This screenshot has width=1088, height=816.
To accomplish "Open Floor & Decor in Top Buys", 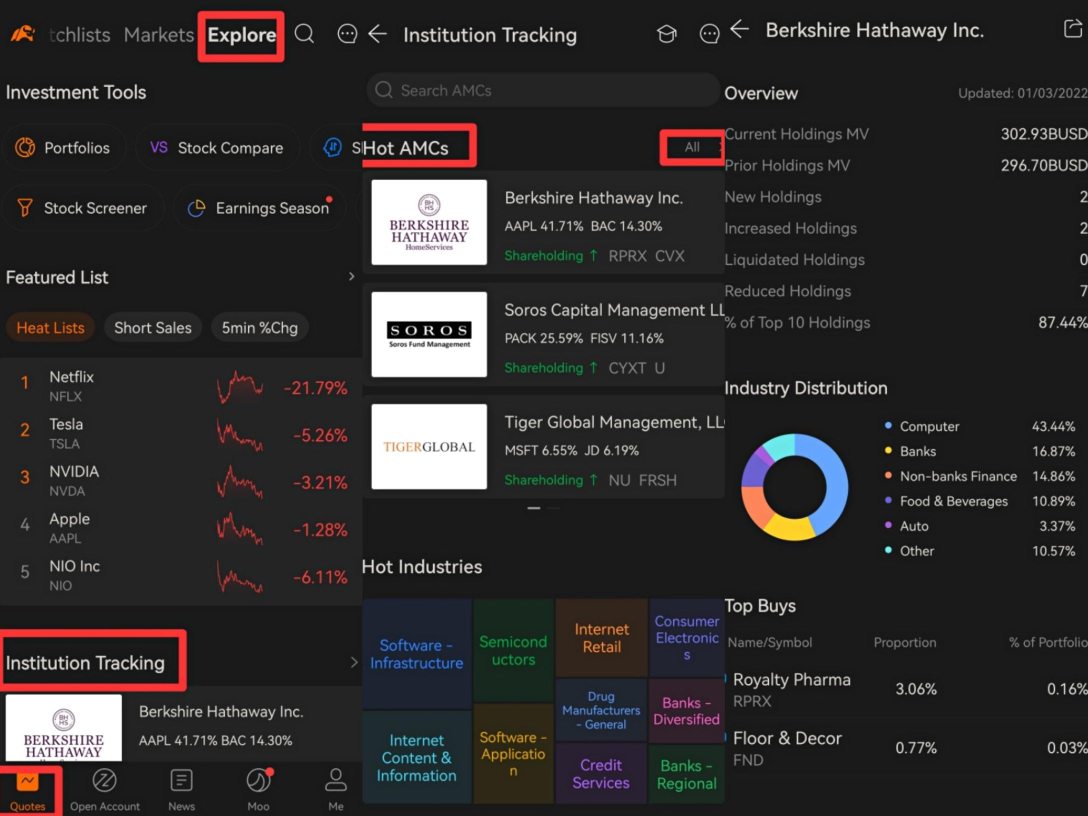I will click(x=906, y=748).
